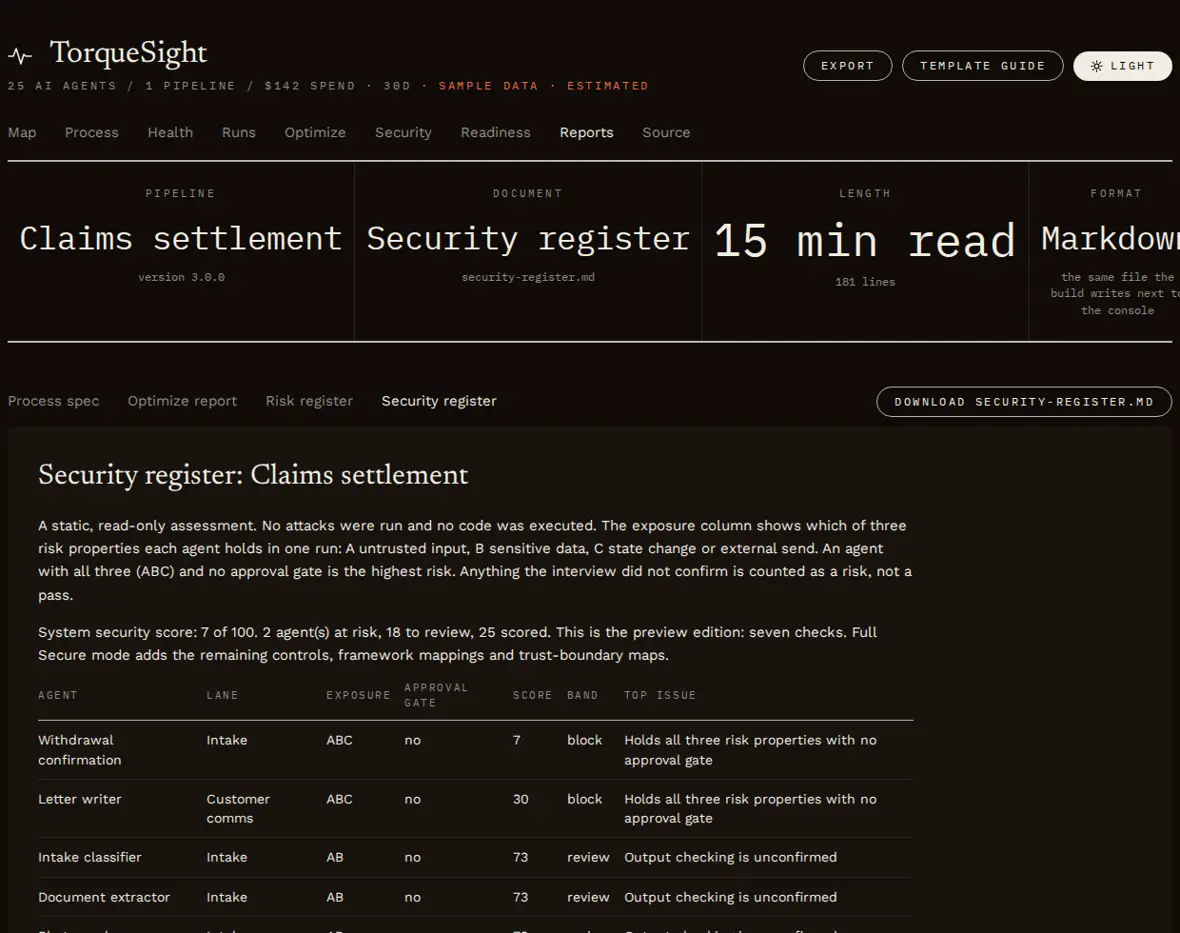Open the Source tab
This screenshot has width=1180, height=933.
pos(666,132)
